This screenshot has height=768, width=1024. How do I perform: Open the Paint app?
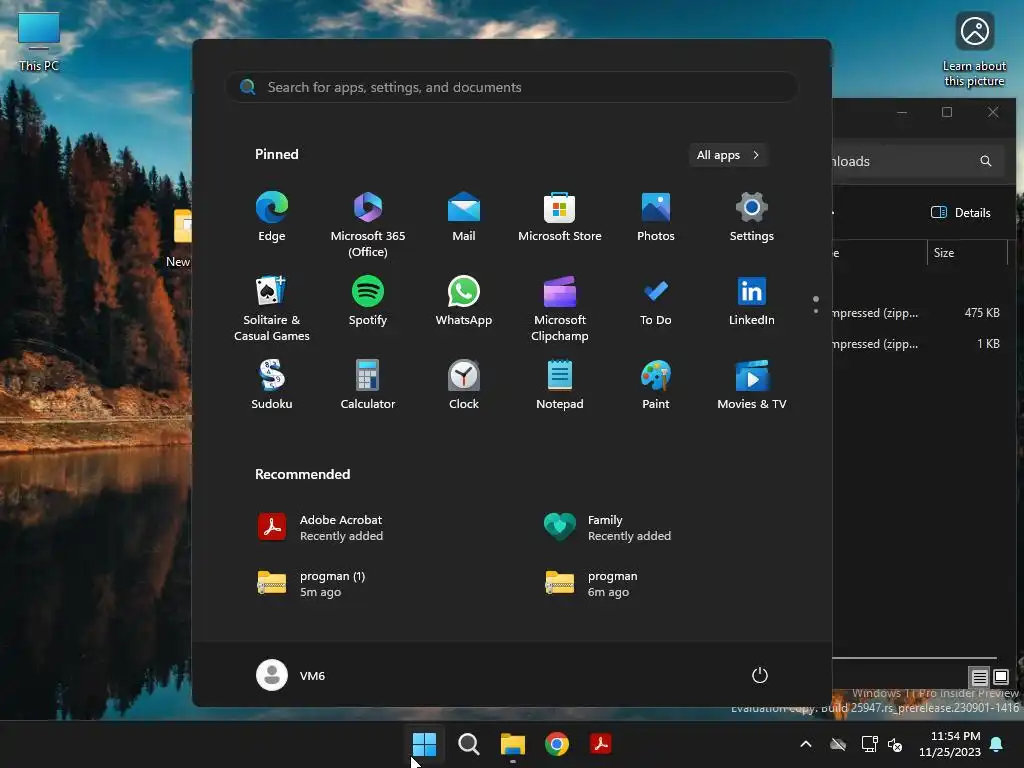click(x=656, y=385)
